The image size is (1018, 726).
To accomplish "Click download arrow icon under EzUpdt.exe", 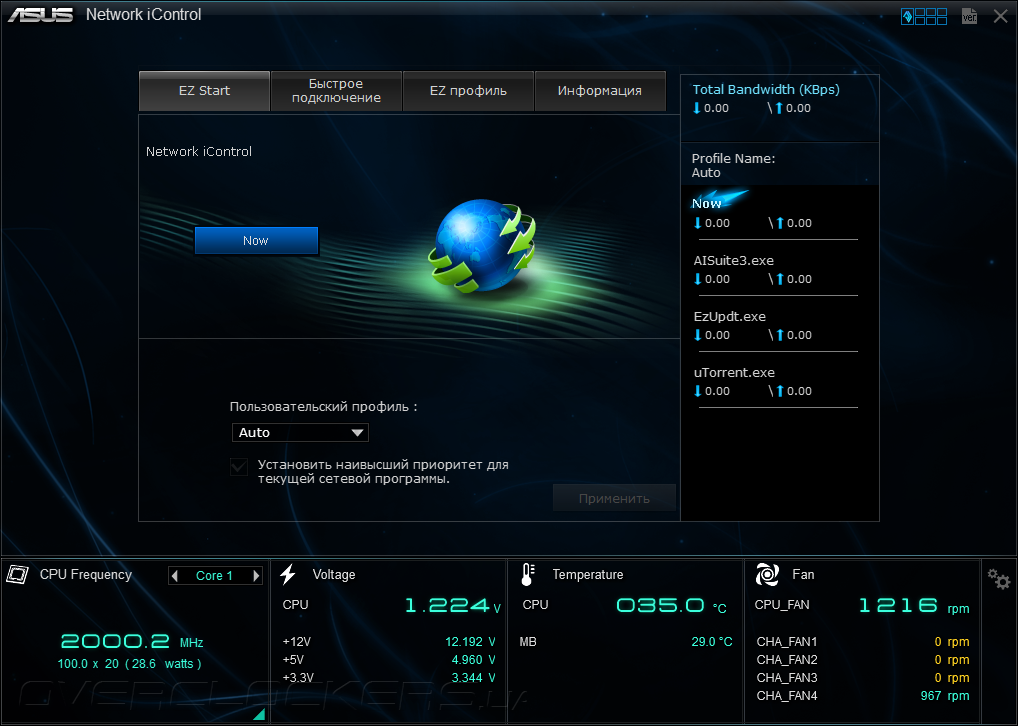I will coord(698,336).
